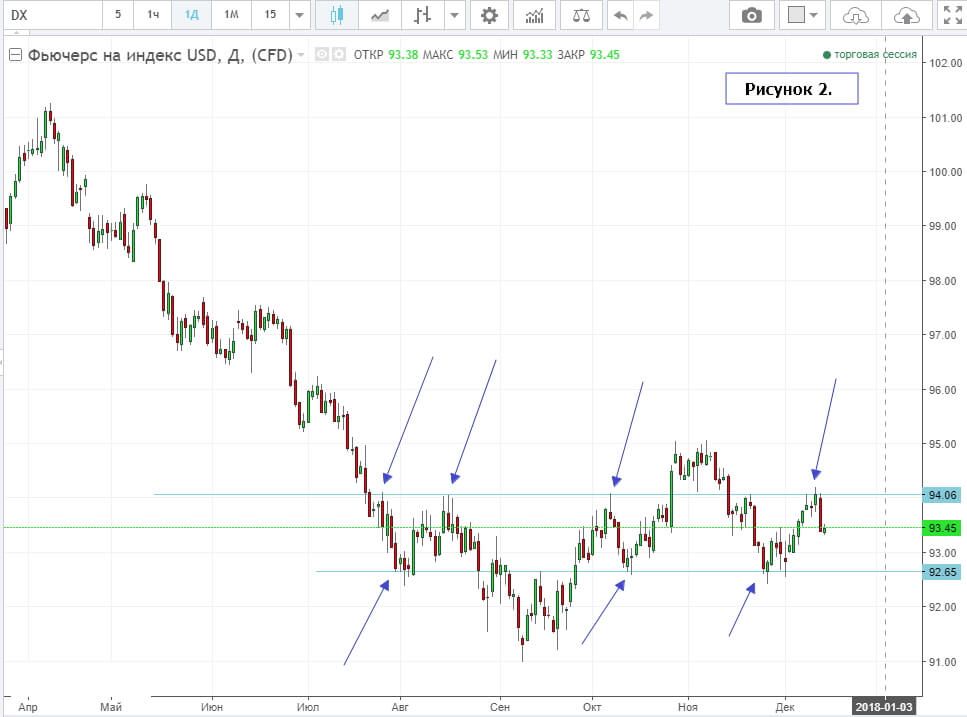The height and width of the screenshot is (717, 967).
Task: Select the 1M timeframe
Action: coord(231,16)
